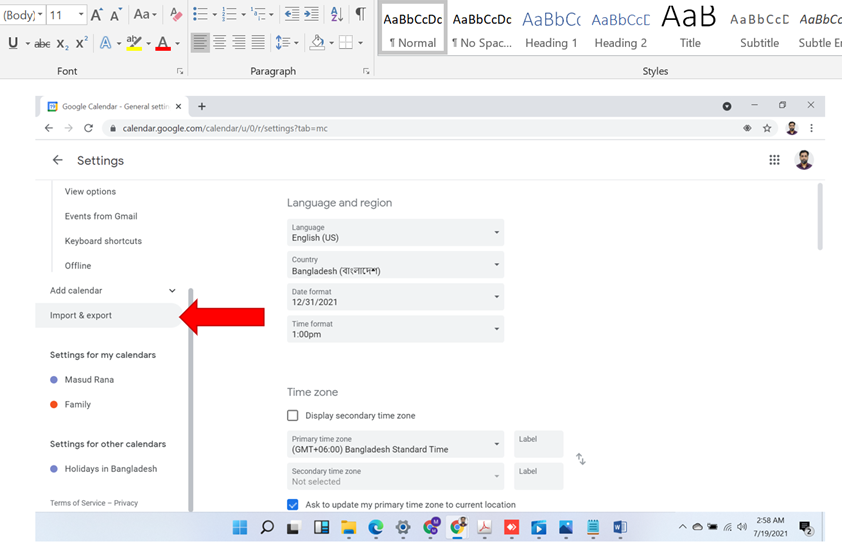Screen dimensions: 842x558
Task: Align text left in Word
Action: (x=200, y=42)
